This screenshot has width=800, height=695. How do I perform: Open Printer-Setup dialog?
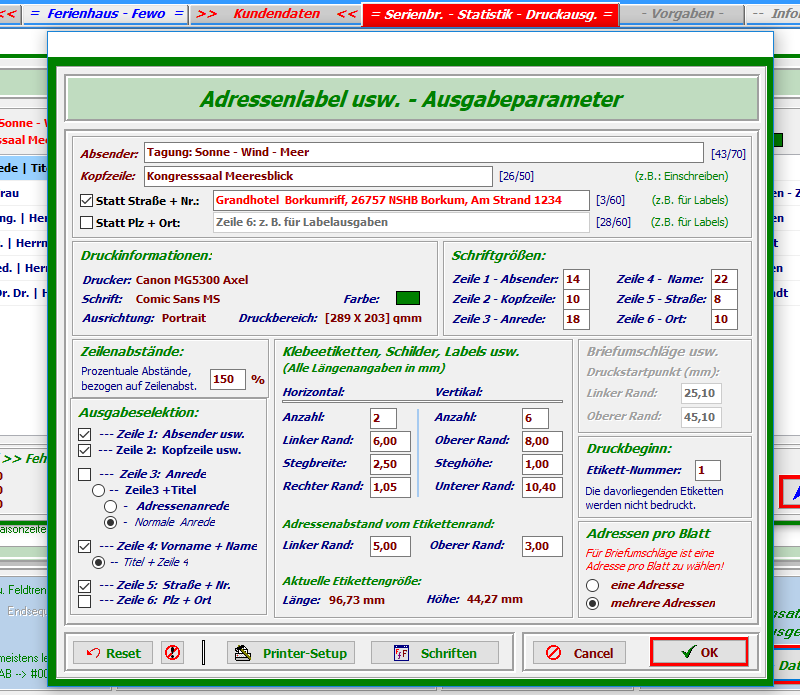291,653
